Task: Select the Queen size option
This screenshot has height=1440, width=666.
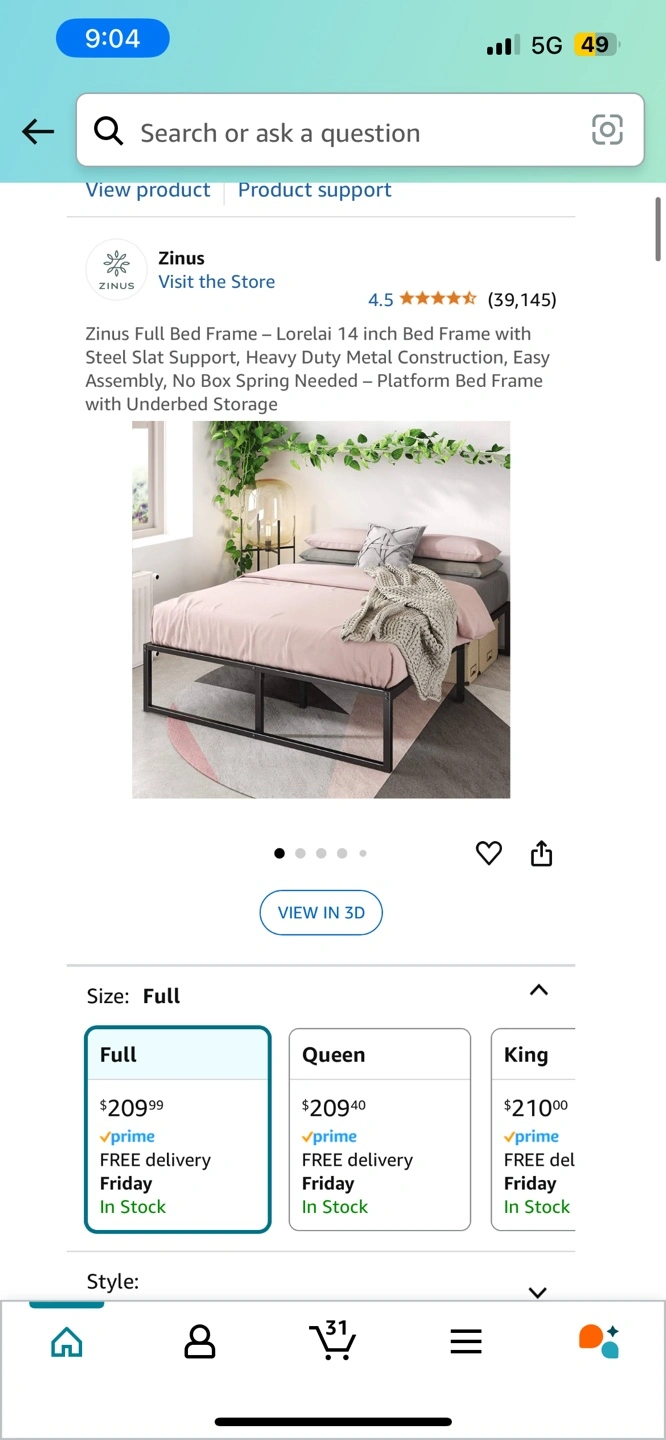Action: click(x=380, y=1129)
